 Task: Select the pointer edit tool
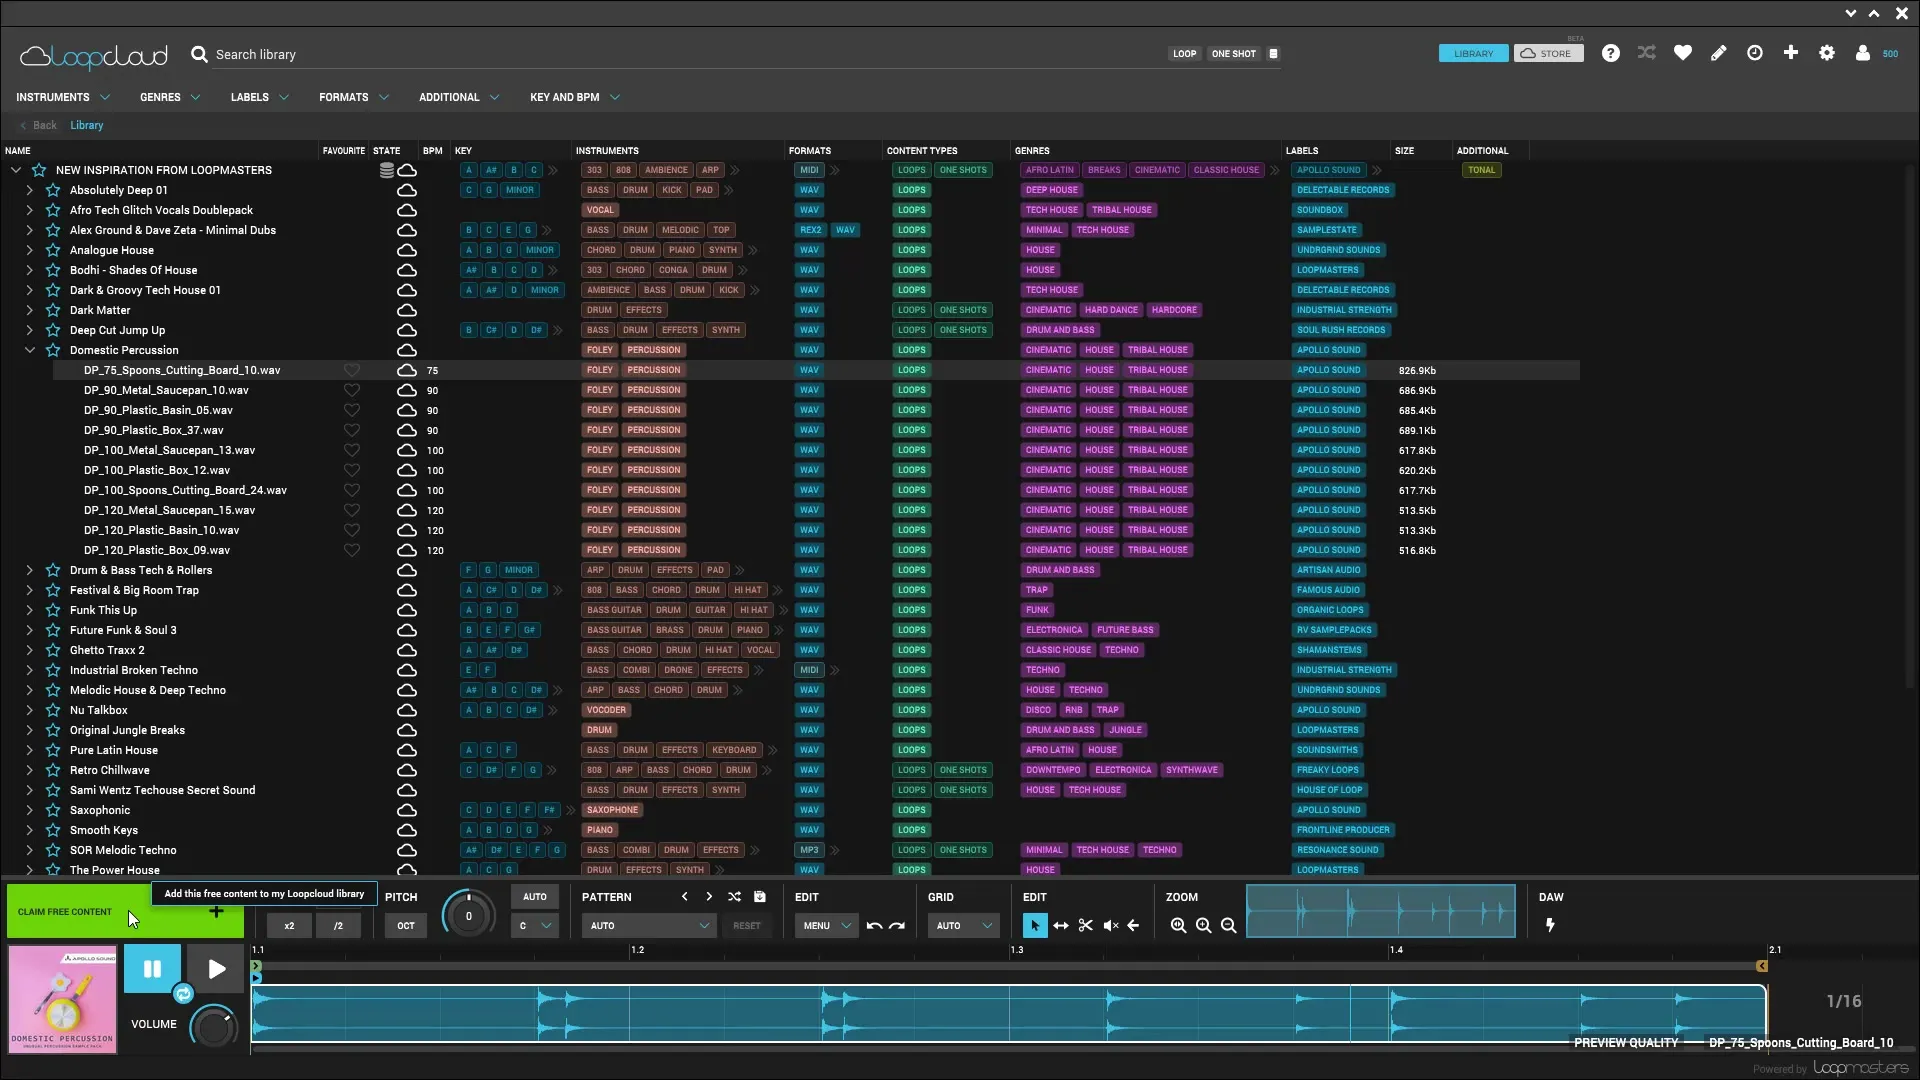(1035, 925)
